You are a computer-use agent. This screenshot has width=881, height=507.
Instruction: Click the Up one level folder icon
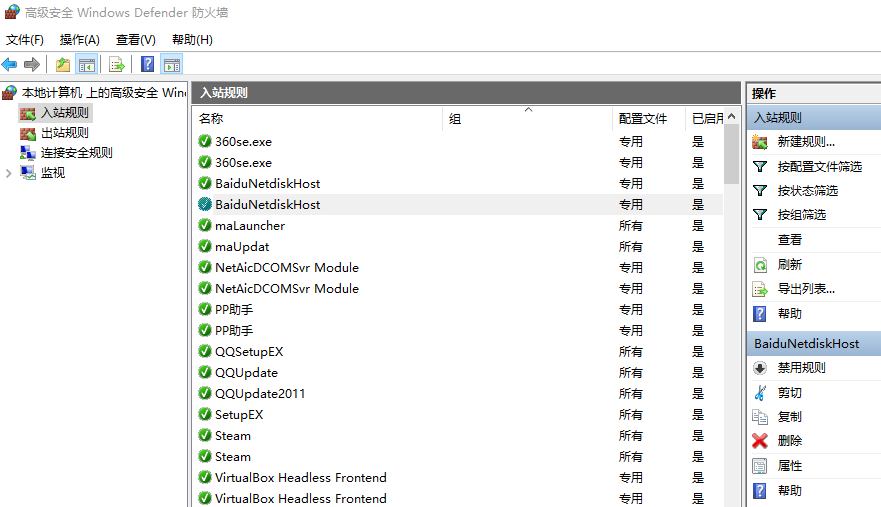click(x=63, y=65)
